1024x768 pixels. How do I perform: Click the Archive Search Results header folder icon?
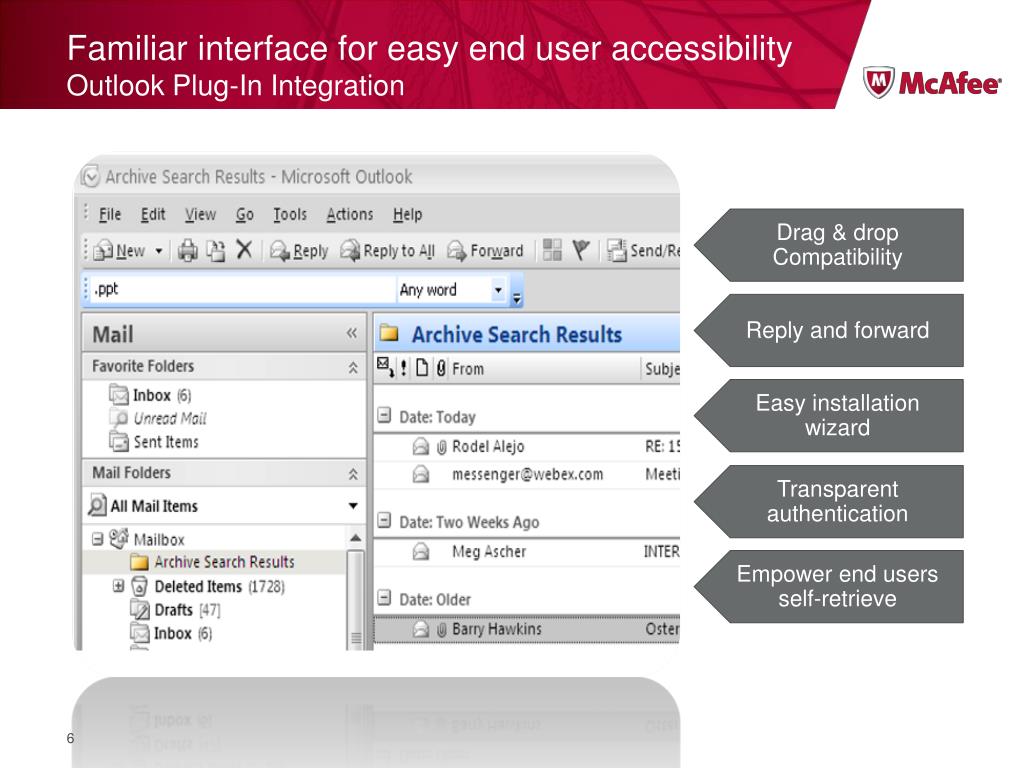pos(389,333)
